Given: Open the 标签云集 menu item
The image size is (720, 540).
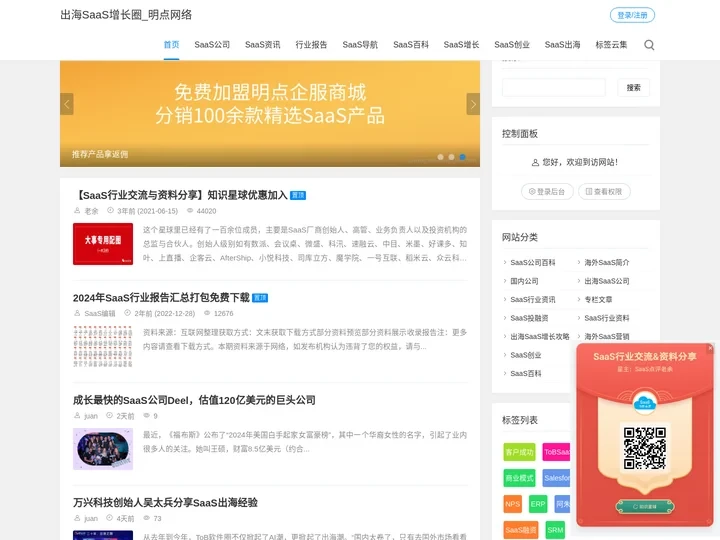Looking at the screenshot, I should point(611,45).
